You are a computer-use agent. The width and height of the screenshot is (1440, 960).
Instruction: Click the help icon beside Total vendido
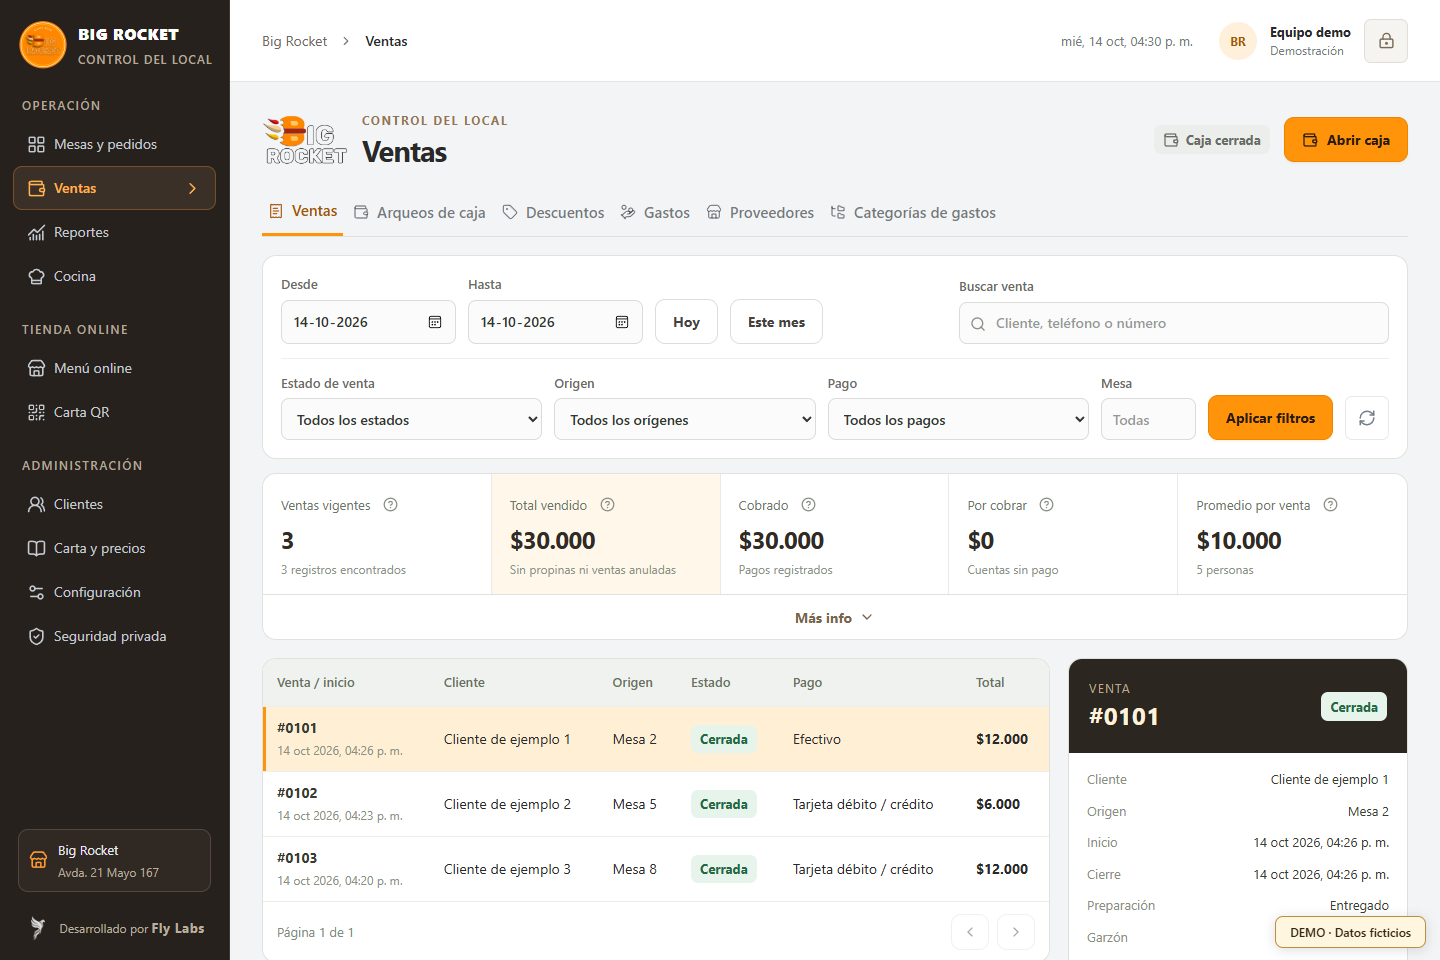pyautogui.click(x=607, y=505)
